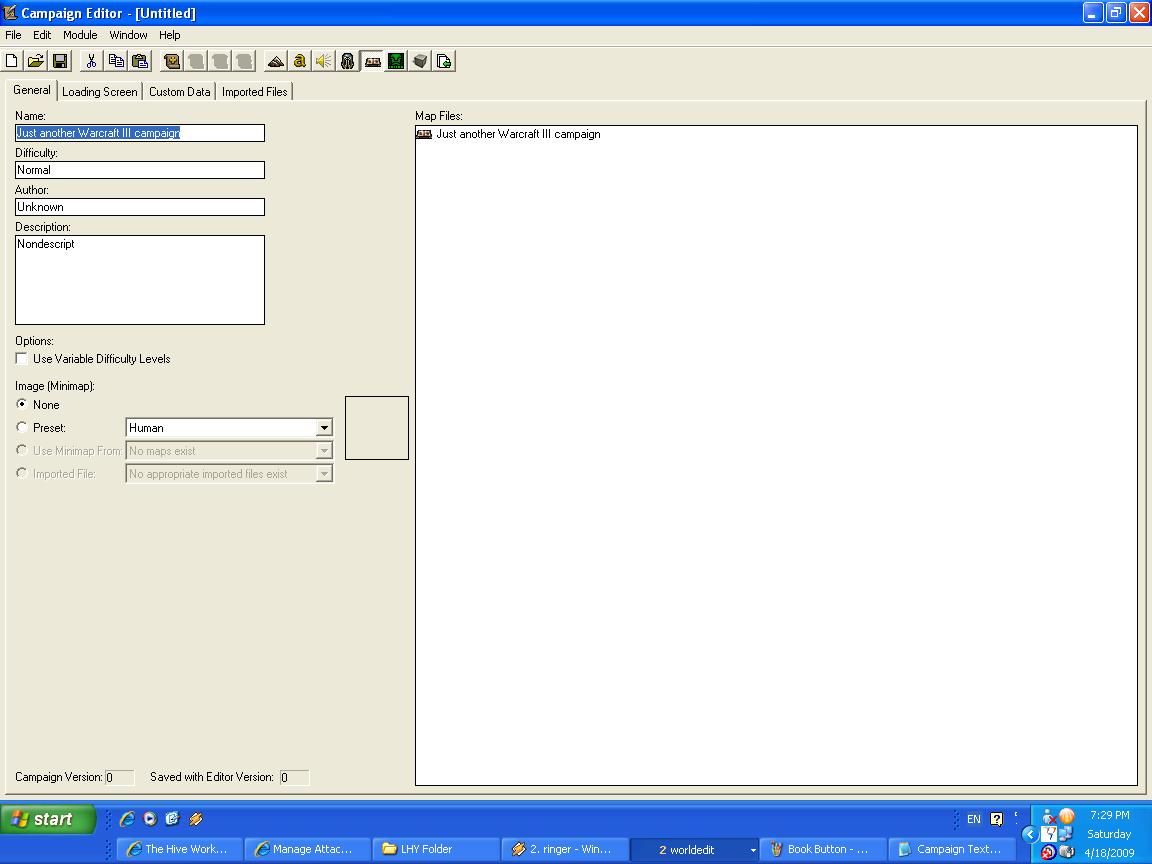Open LHY Folder taskbar button
Viewport: 1152px width, 864px height.
coord(436,849)
